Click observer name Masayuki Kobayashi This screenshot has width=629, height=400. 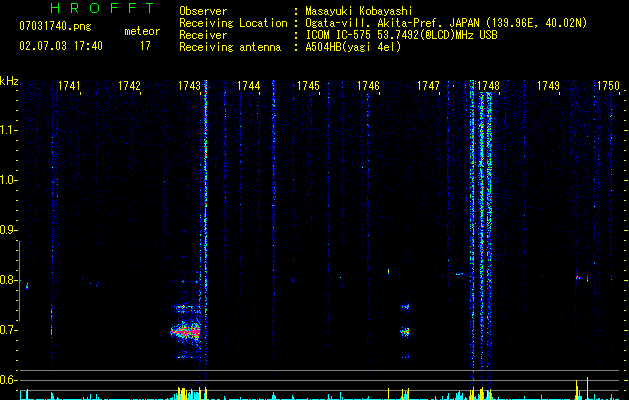click(x=359, y=11)
